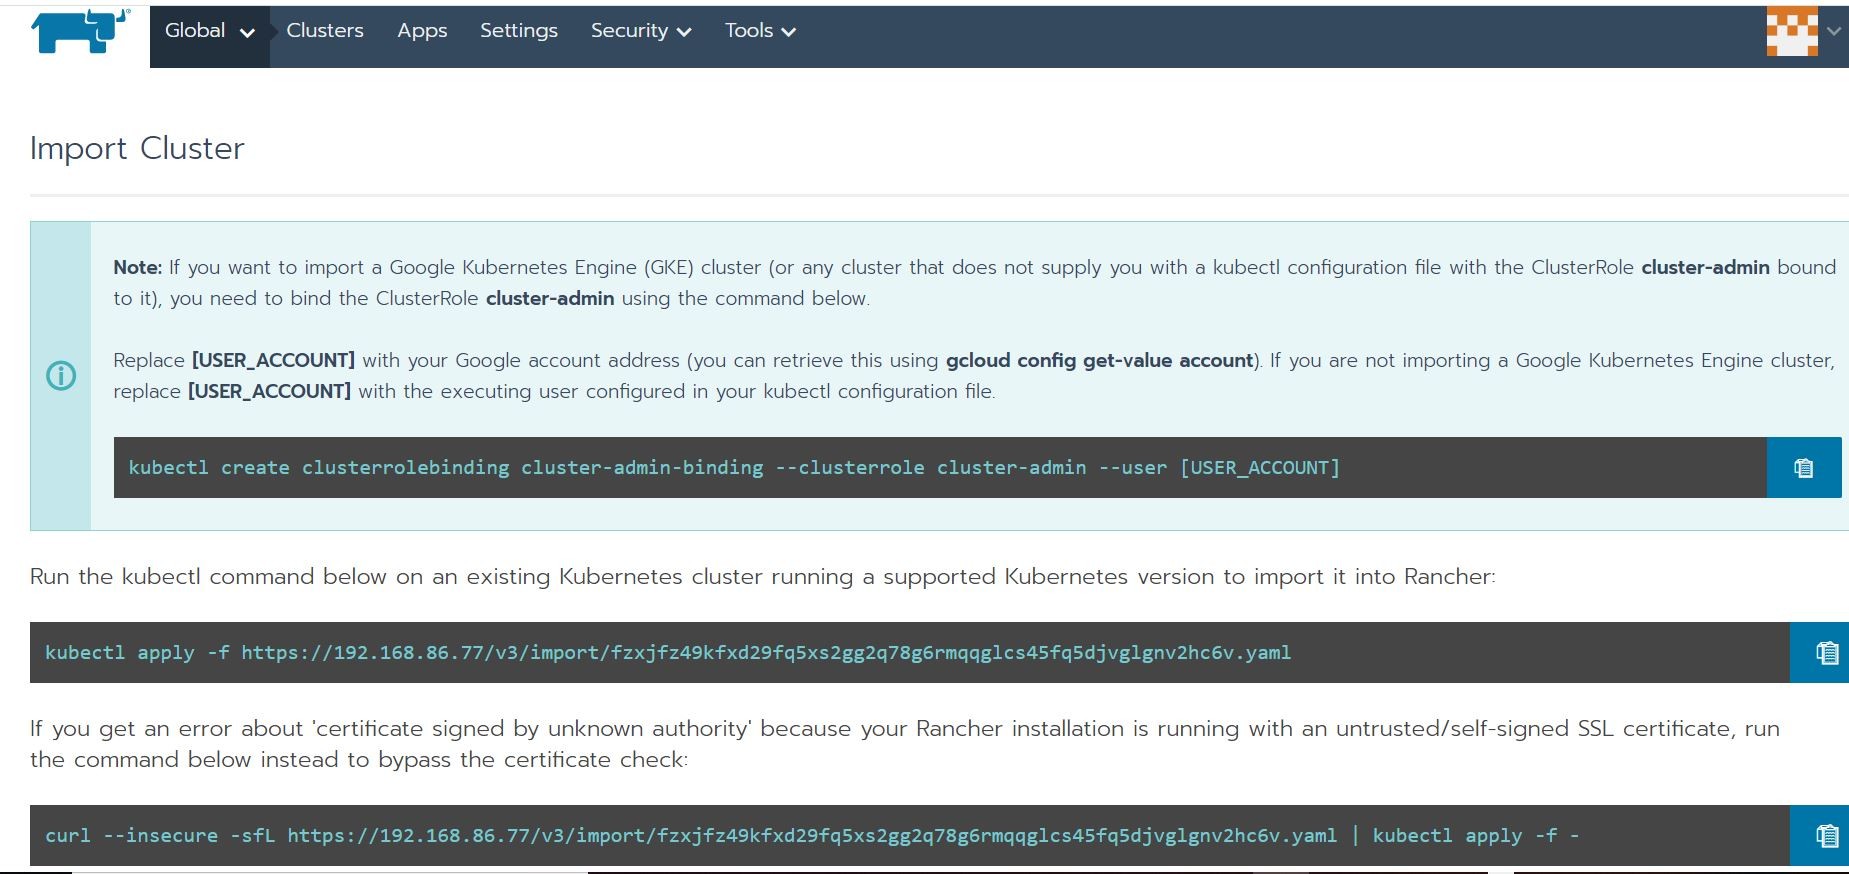1849x874 pixels.
Task: Click the 'Run the kubectl command below' instruction text
Action: 763,576
